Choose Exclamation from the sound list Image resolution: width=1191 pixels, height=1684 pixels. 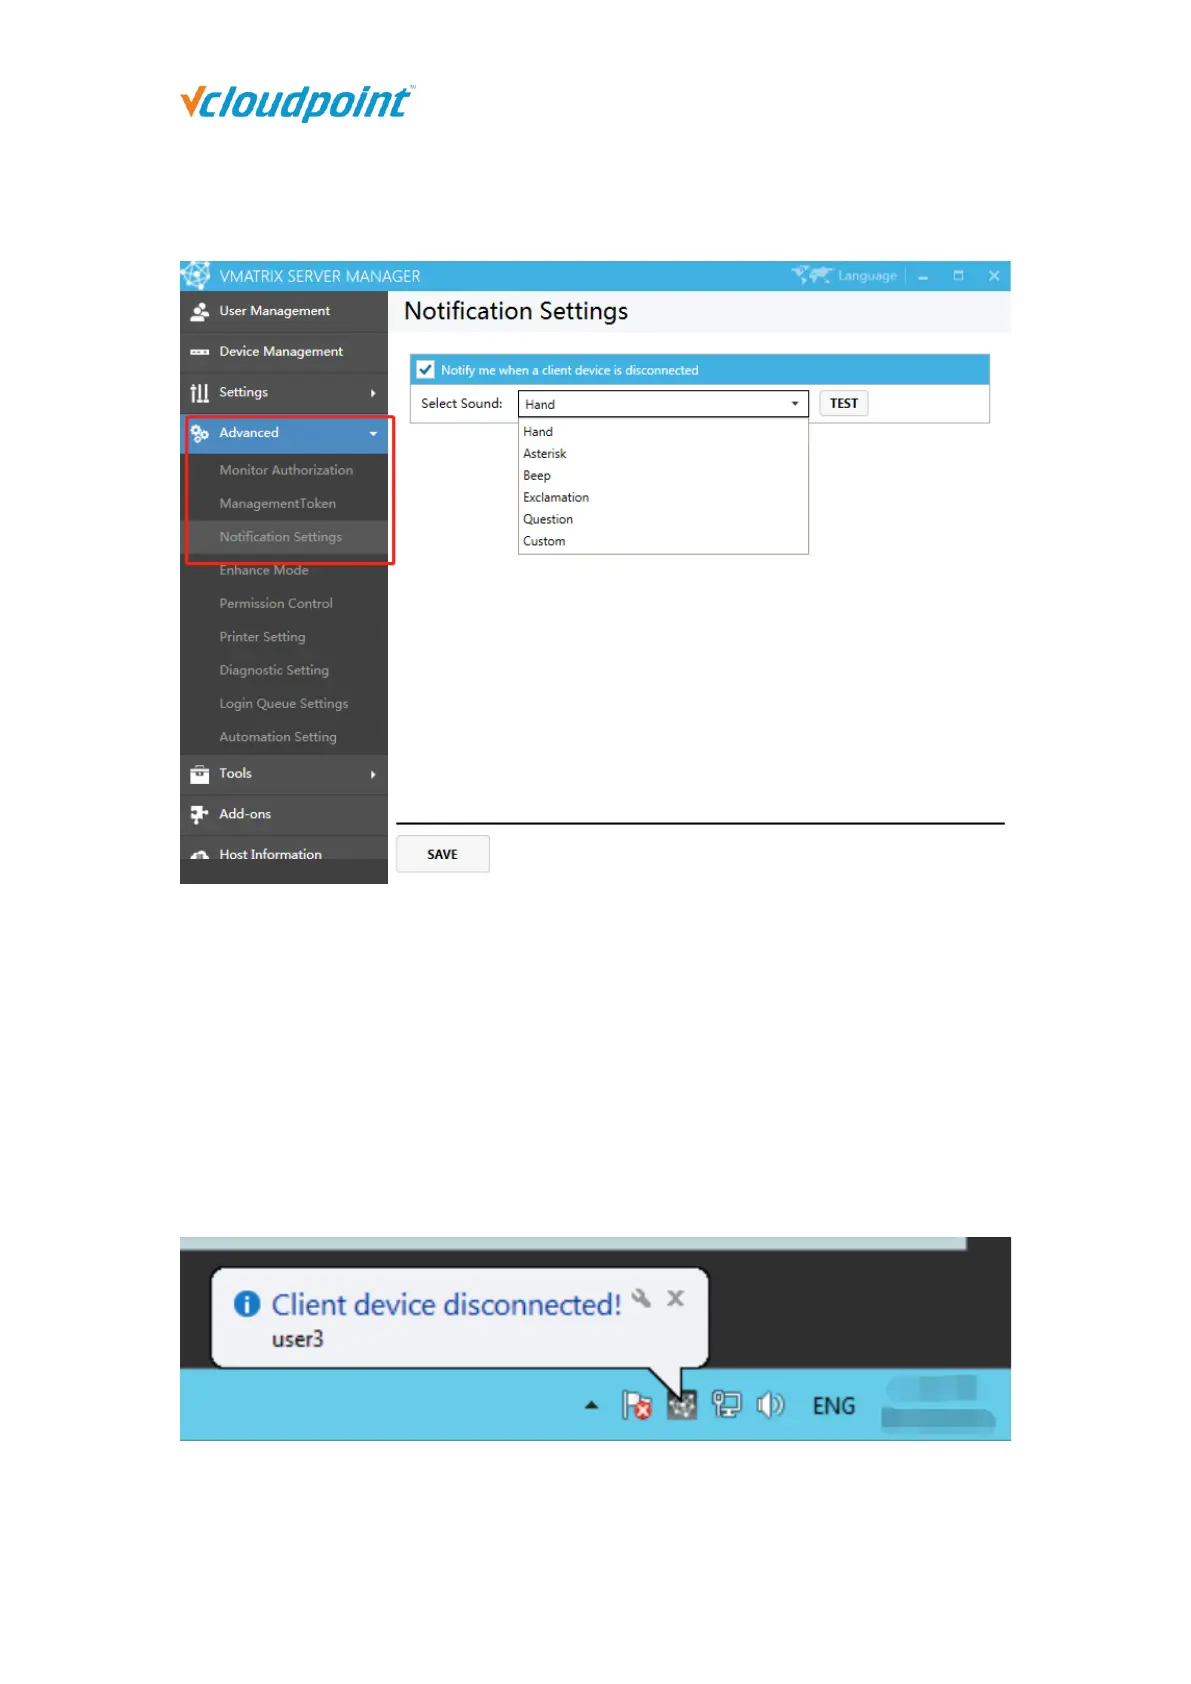[663, 498]
